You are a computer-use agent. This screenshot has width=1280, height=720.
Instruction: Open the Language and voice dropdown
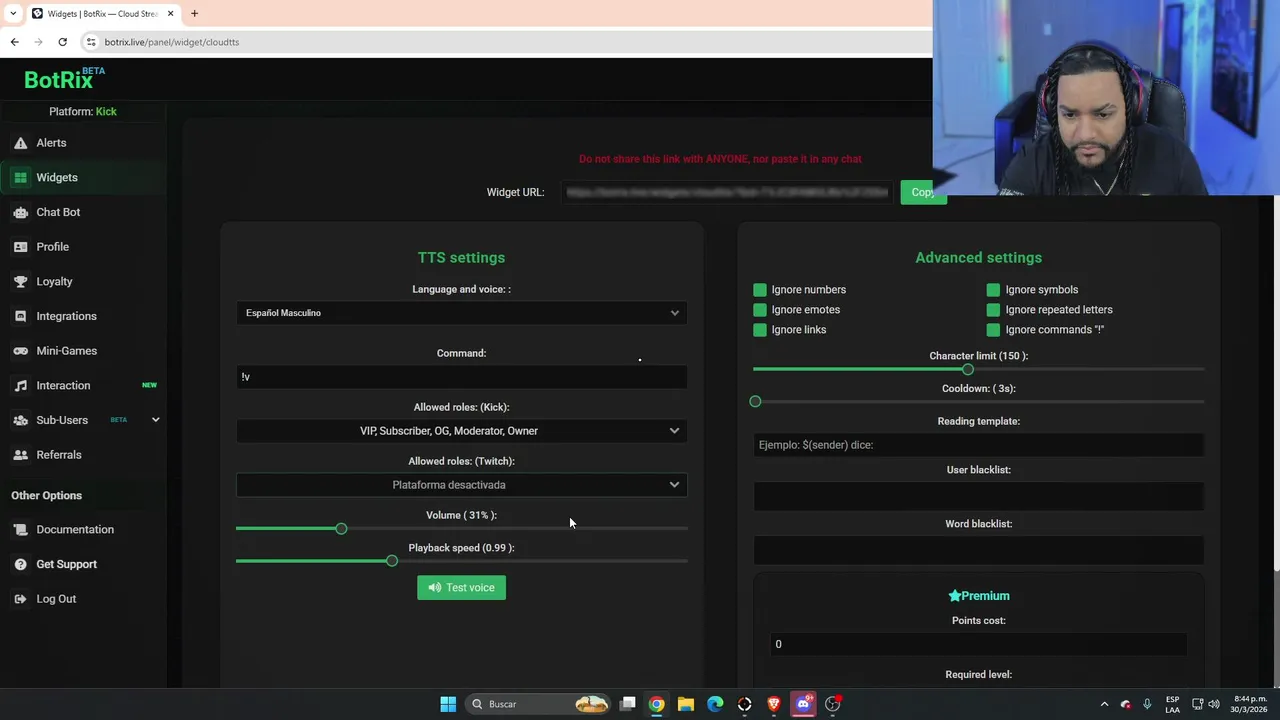461,313
